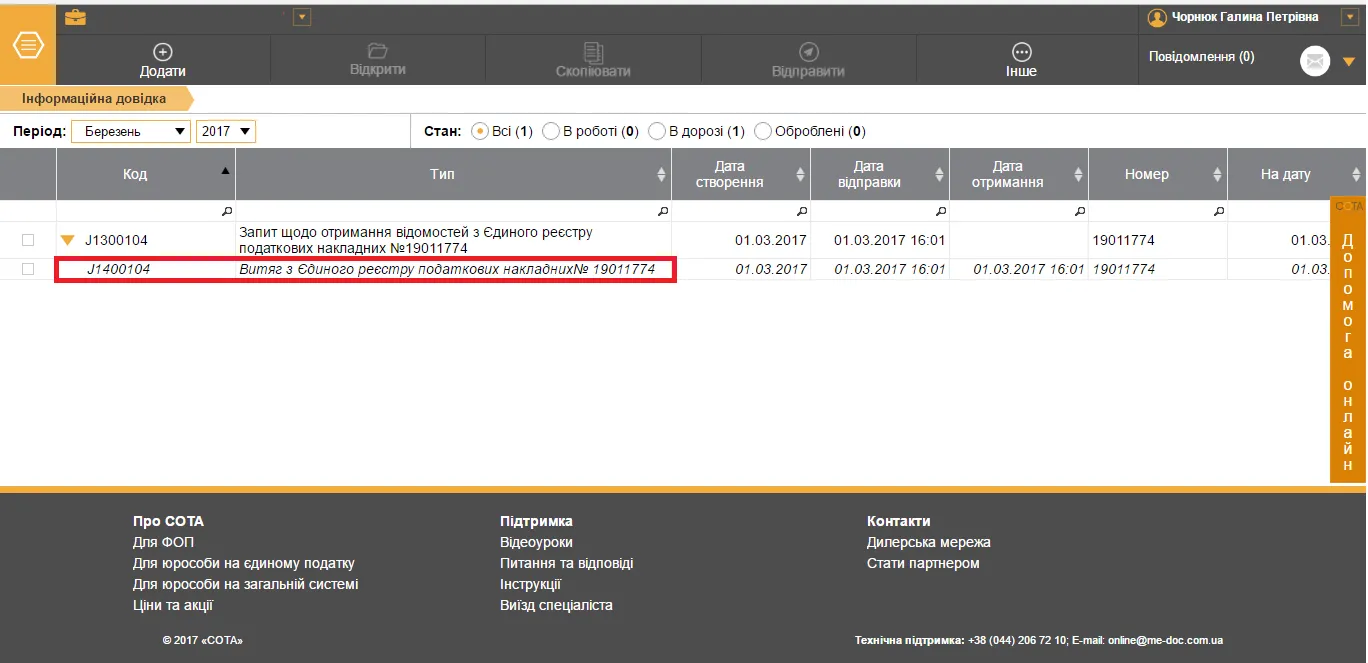Open the month dropdown showing Березень

(x=131, y=131)
